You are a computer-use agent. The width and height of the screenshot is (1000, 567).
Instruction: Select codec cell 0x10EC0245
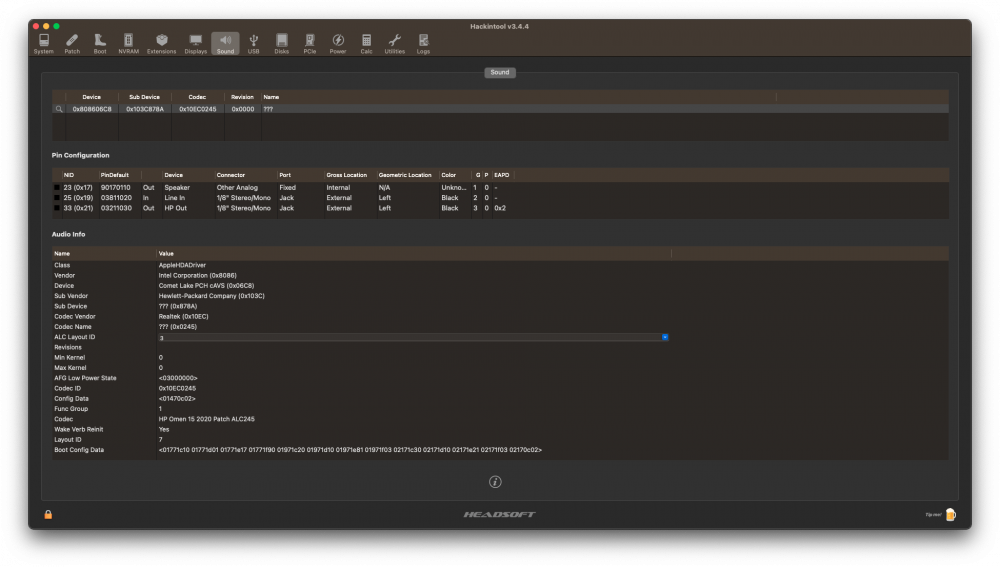(x=198, y=109)
